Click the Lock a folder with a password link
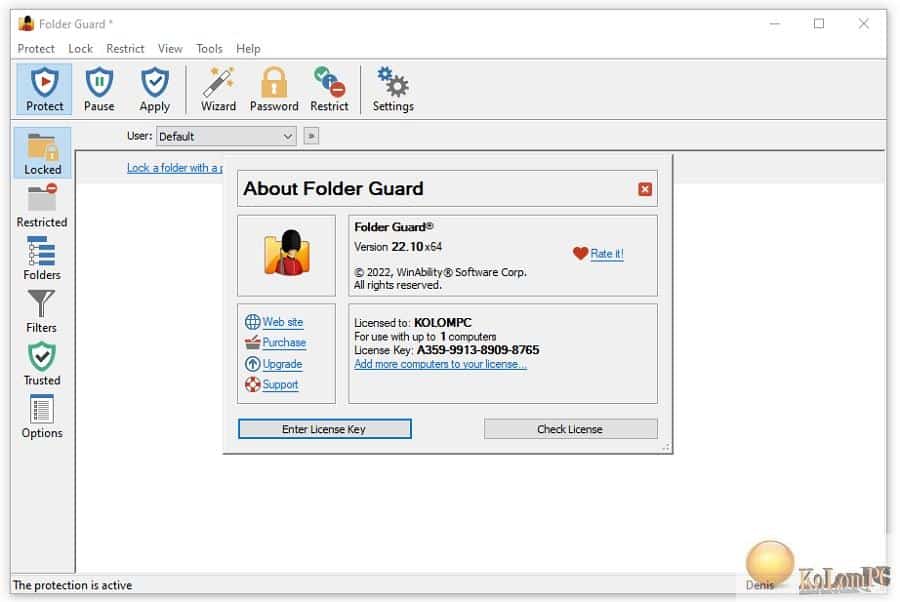The image size is (900, 602). tap(174, 168)
